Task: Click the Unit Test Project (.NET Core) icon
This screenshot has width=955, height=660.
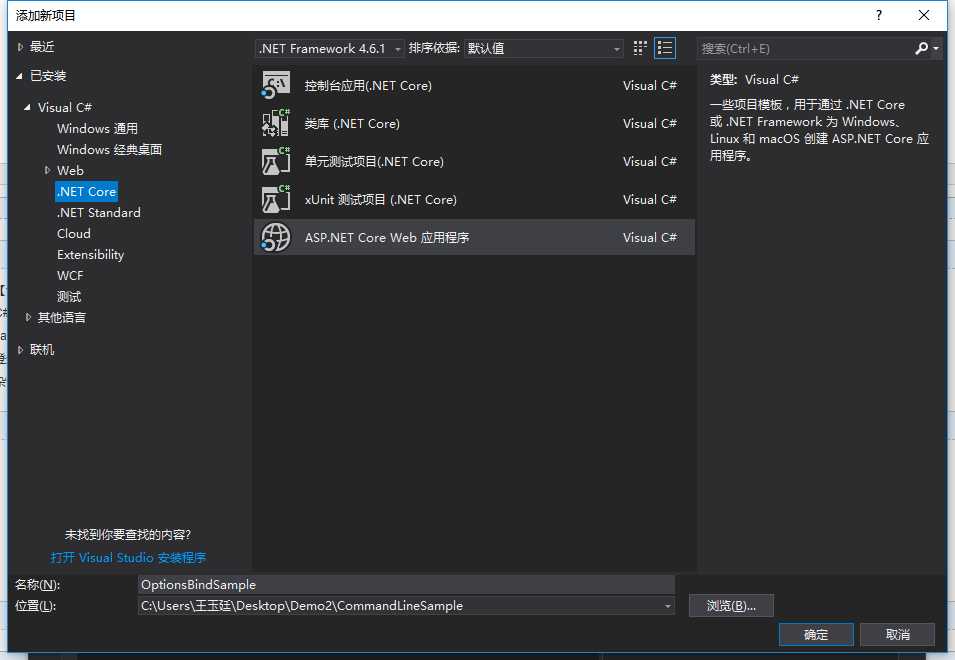Action: (x=275, y=161)
